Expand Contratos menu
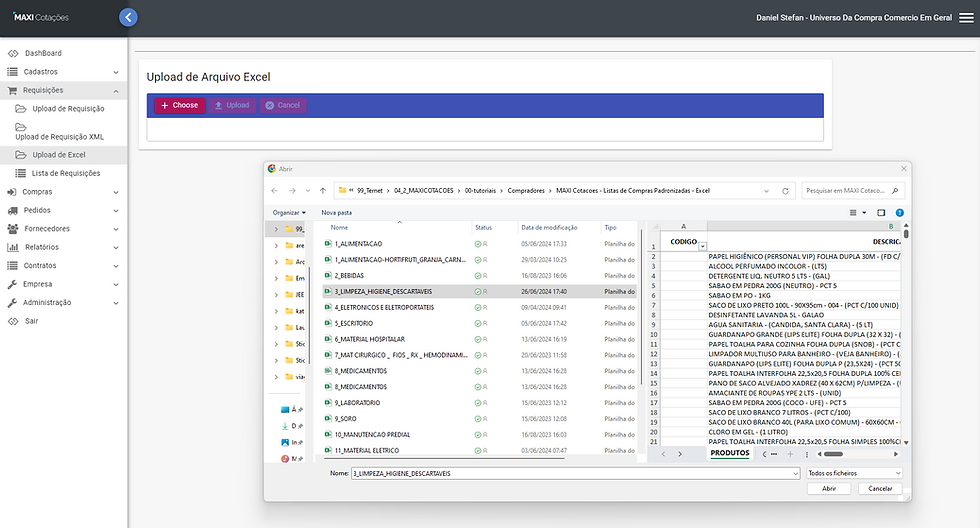The image size is (980, 528). coord(64,266)
